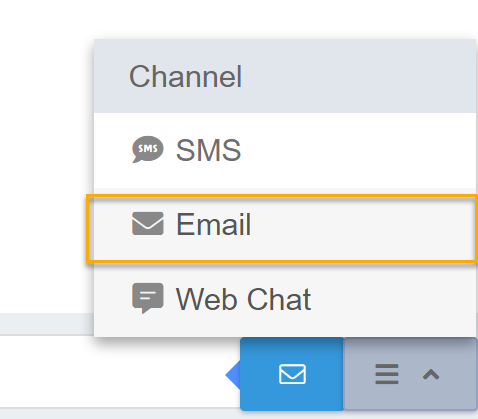478x419 pixels.
Task: Click the Channel header label
Action: 185,77
